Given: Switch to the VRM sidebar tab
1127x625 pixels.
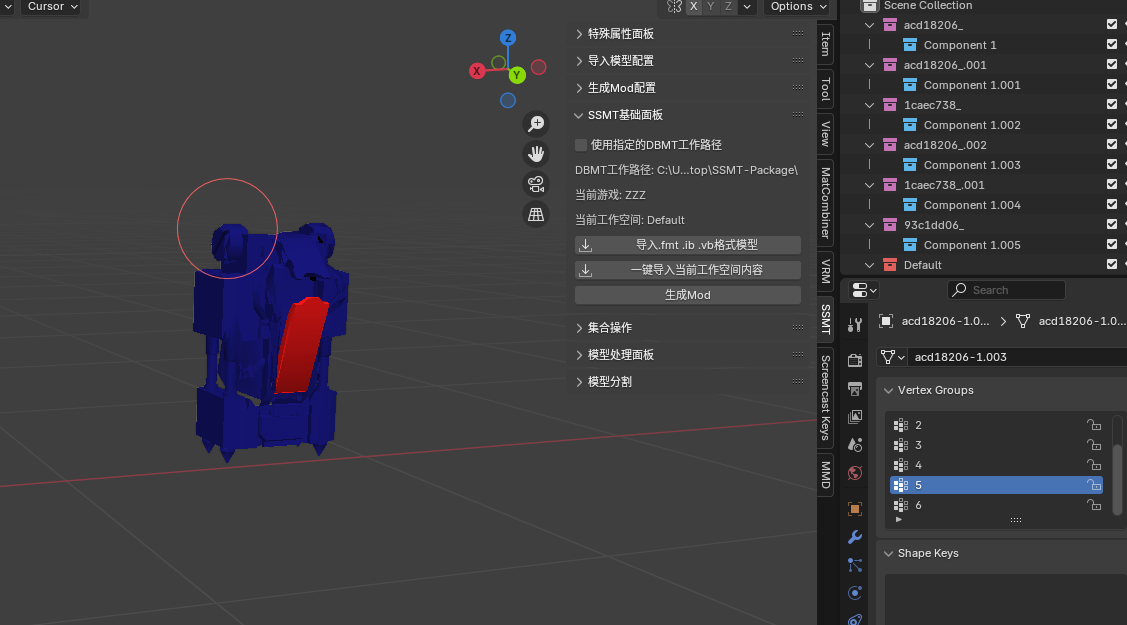Looking at the screenshot, I should pyautogui.click(x=826, y=272).
